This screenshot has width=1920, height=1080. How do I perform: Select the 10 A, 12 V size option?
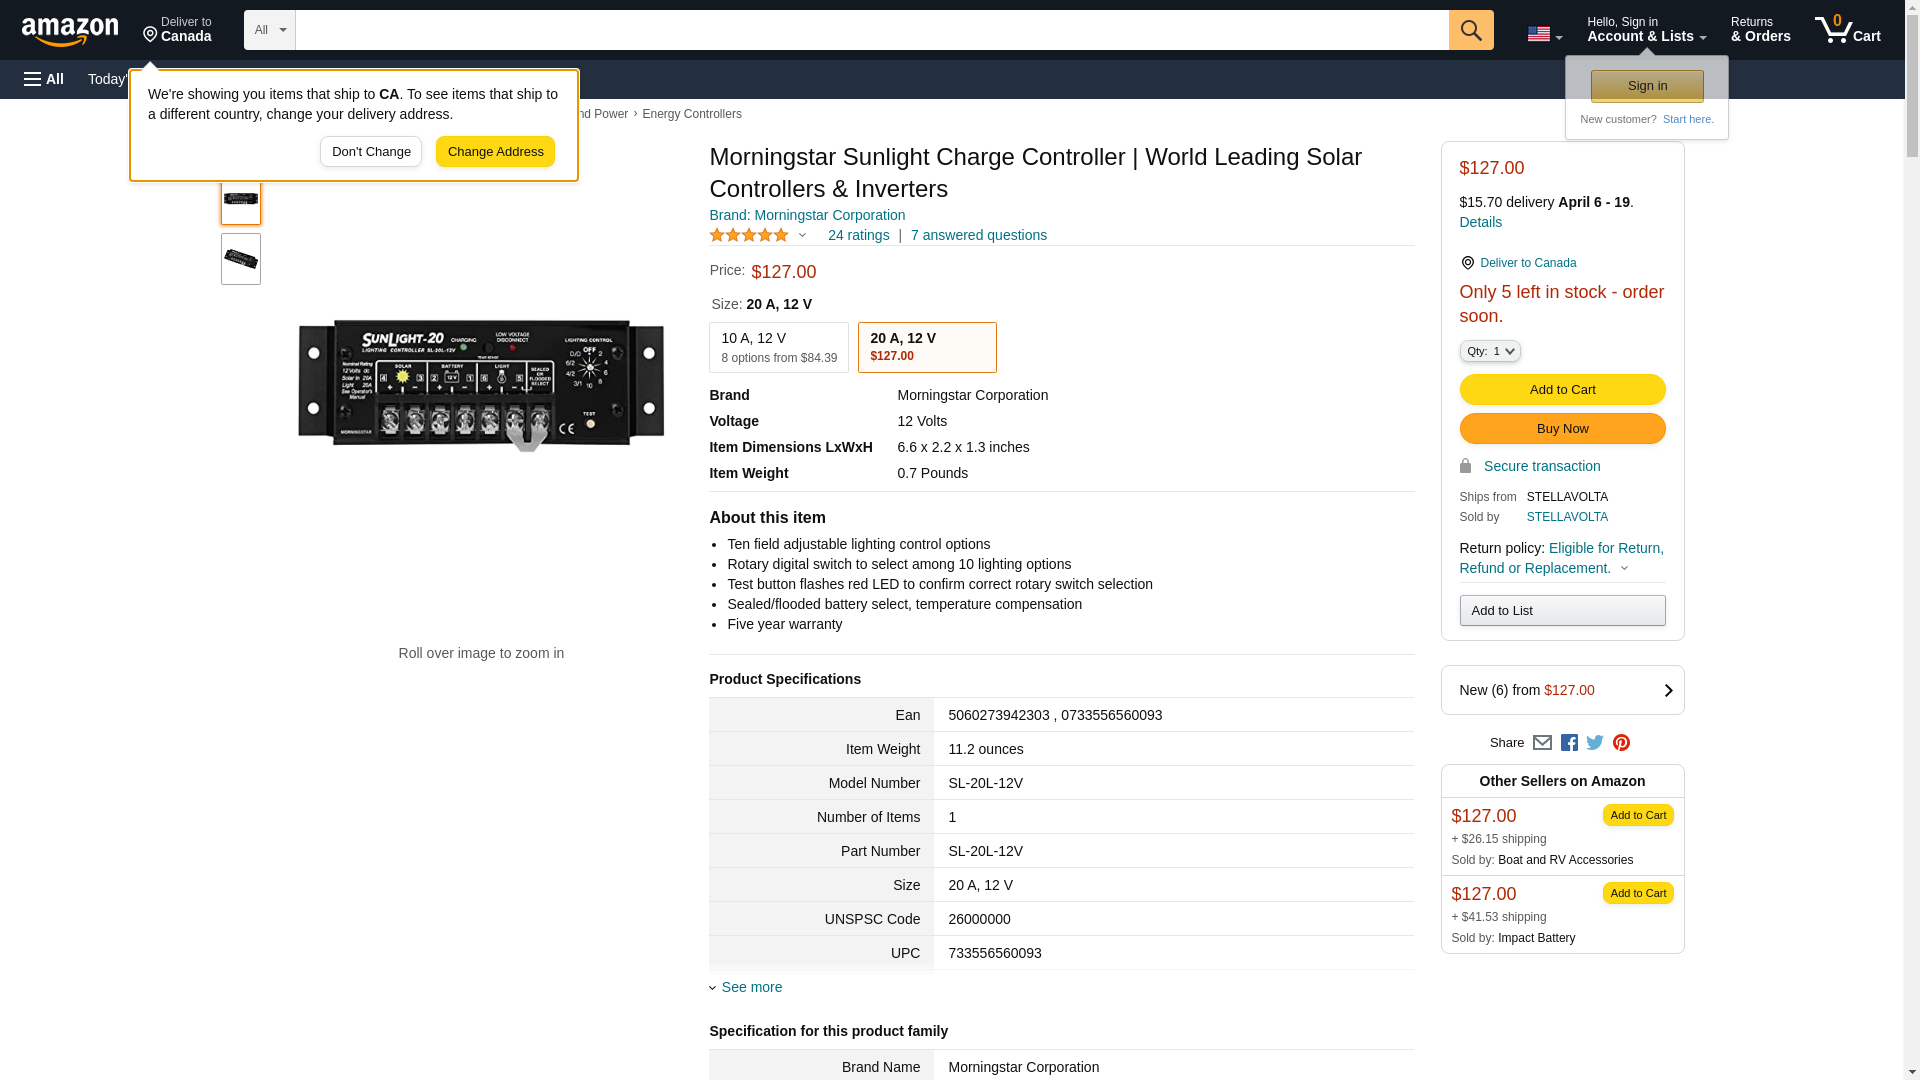[x=778, y=347]
